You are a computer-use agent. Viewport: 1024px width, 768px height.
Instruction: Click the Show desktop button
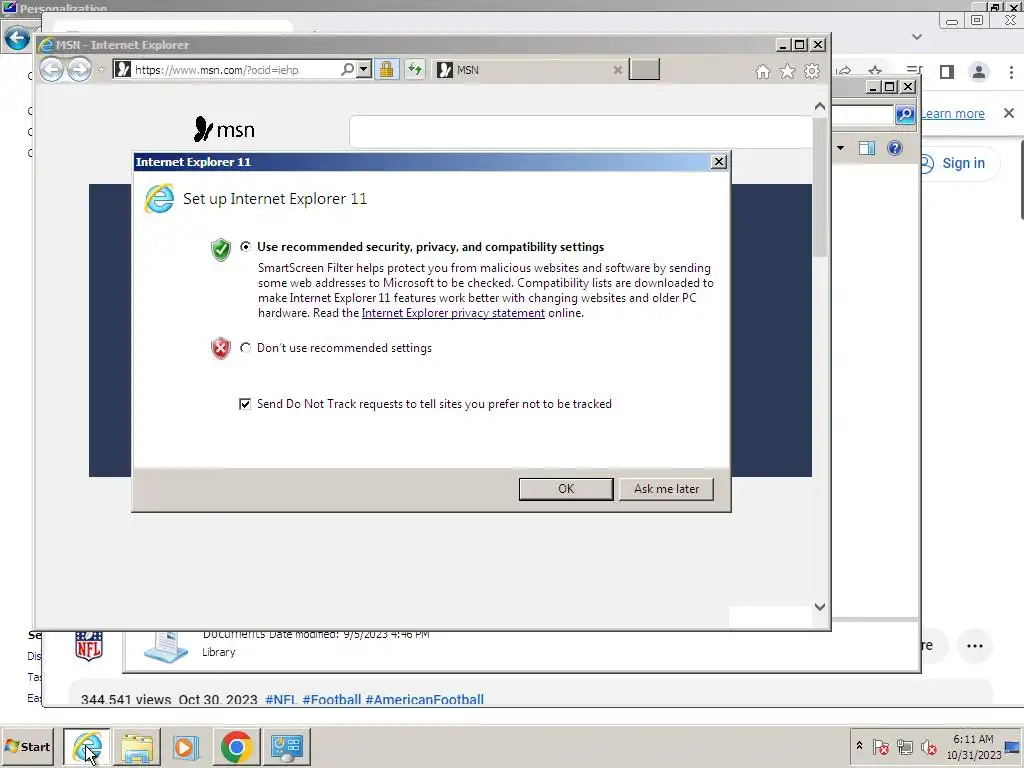(x=1013, y=746)
